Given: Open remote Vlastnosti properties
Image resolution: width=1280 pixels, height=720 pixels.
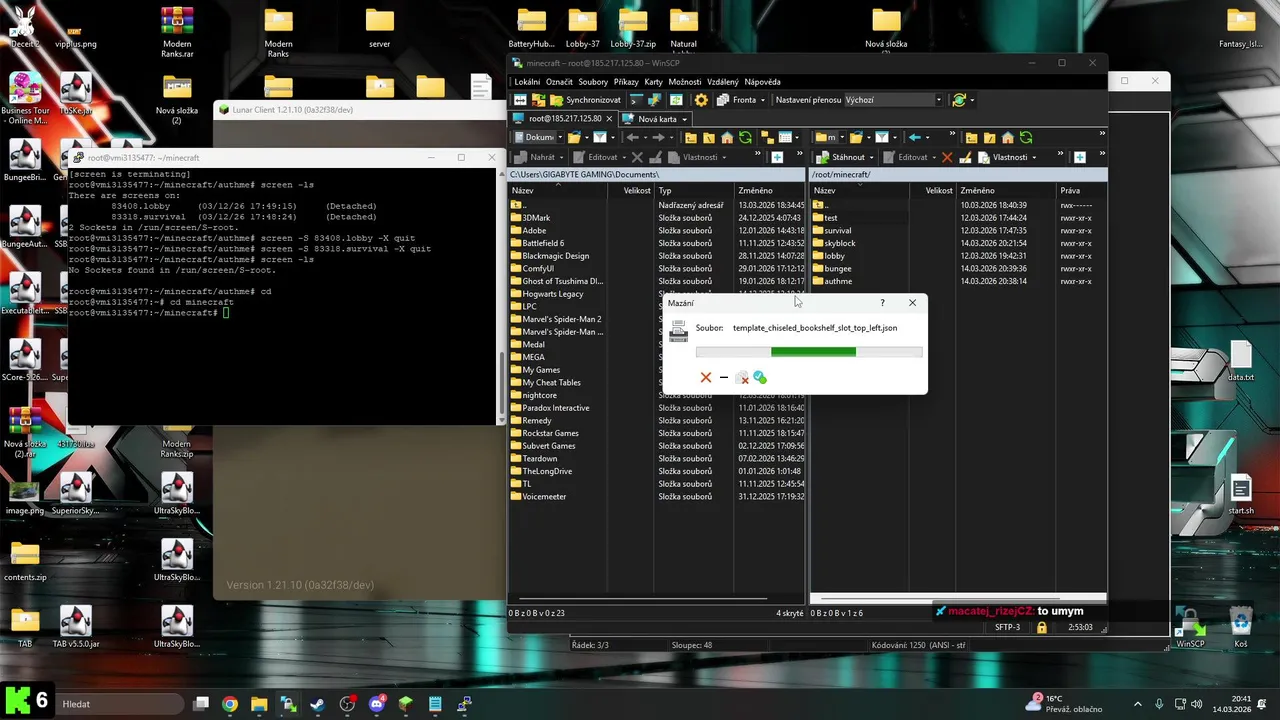Looking at the screenshot, I should [x=1004, y=157].
